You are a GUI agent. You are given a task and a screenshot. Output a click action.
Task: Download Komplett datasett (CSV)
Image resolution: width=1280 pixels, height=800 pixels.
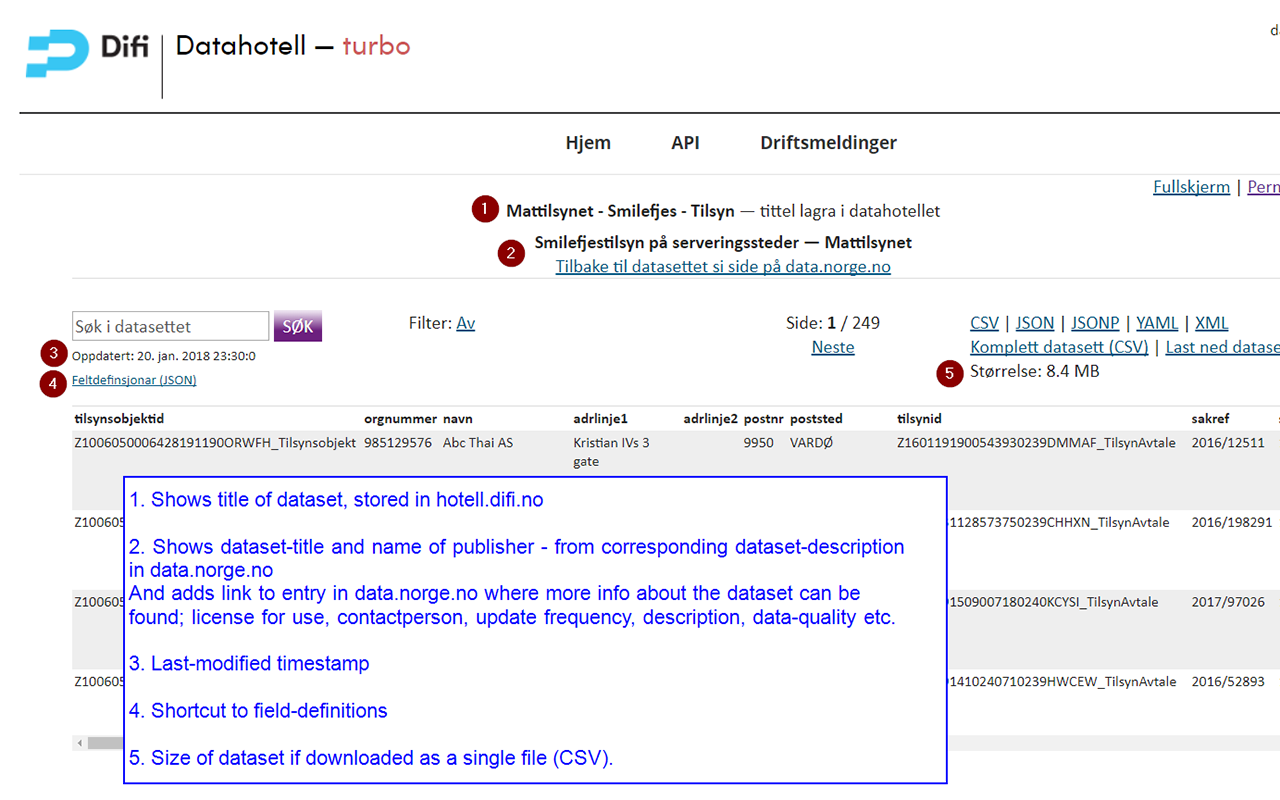(1059, 347)
